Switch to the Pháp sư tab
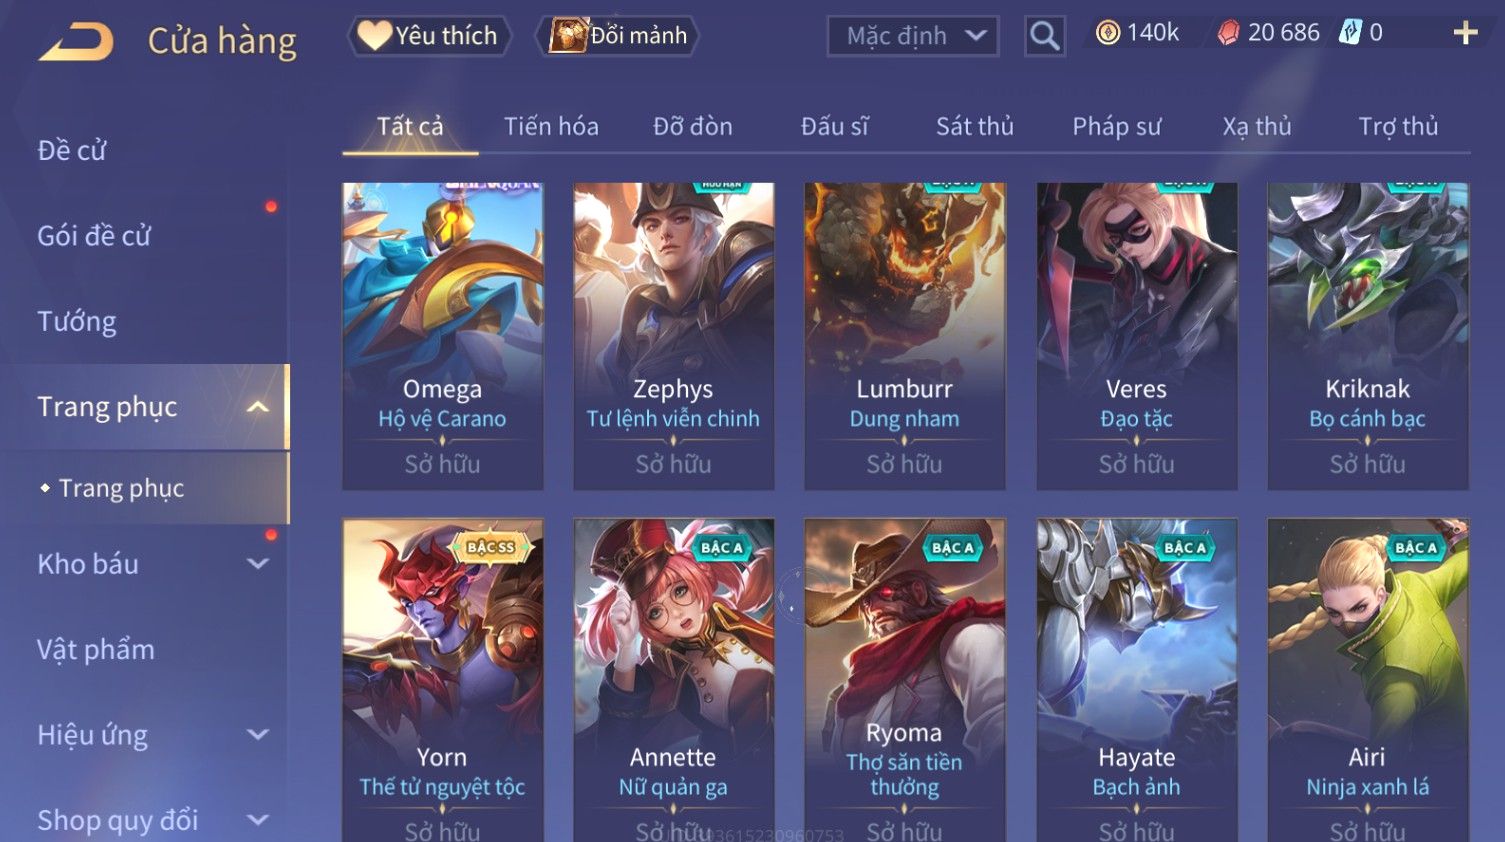 click(x=1117, y=127)
